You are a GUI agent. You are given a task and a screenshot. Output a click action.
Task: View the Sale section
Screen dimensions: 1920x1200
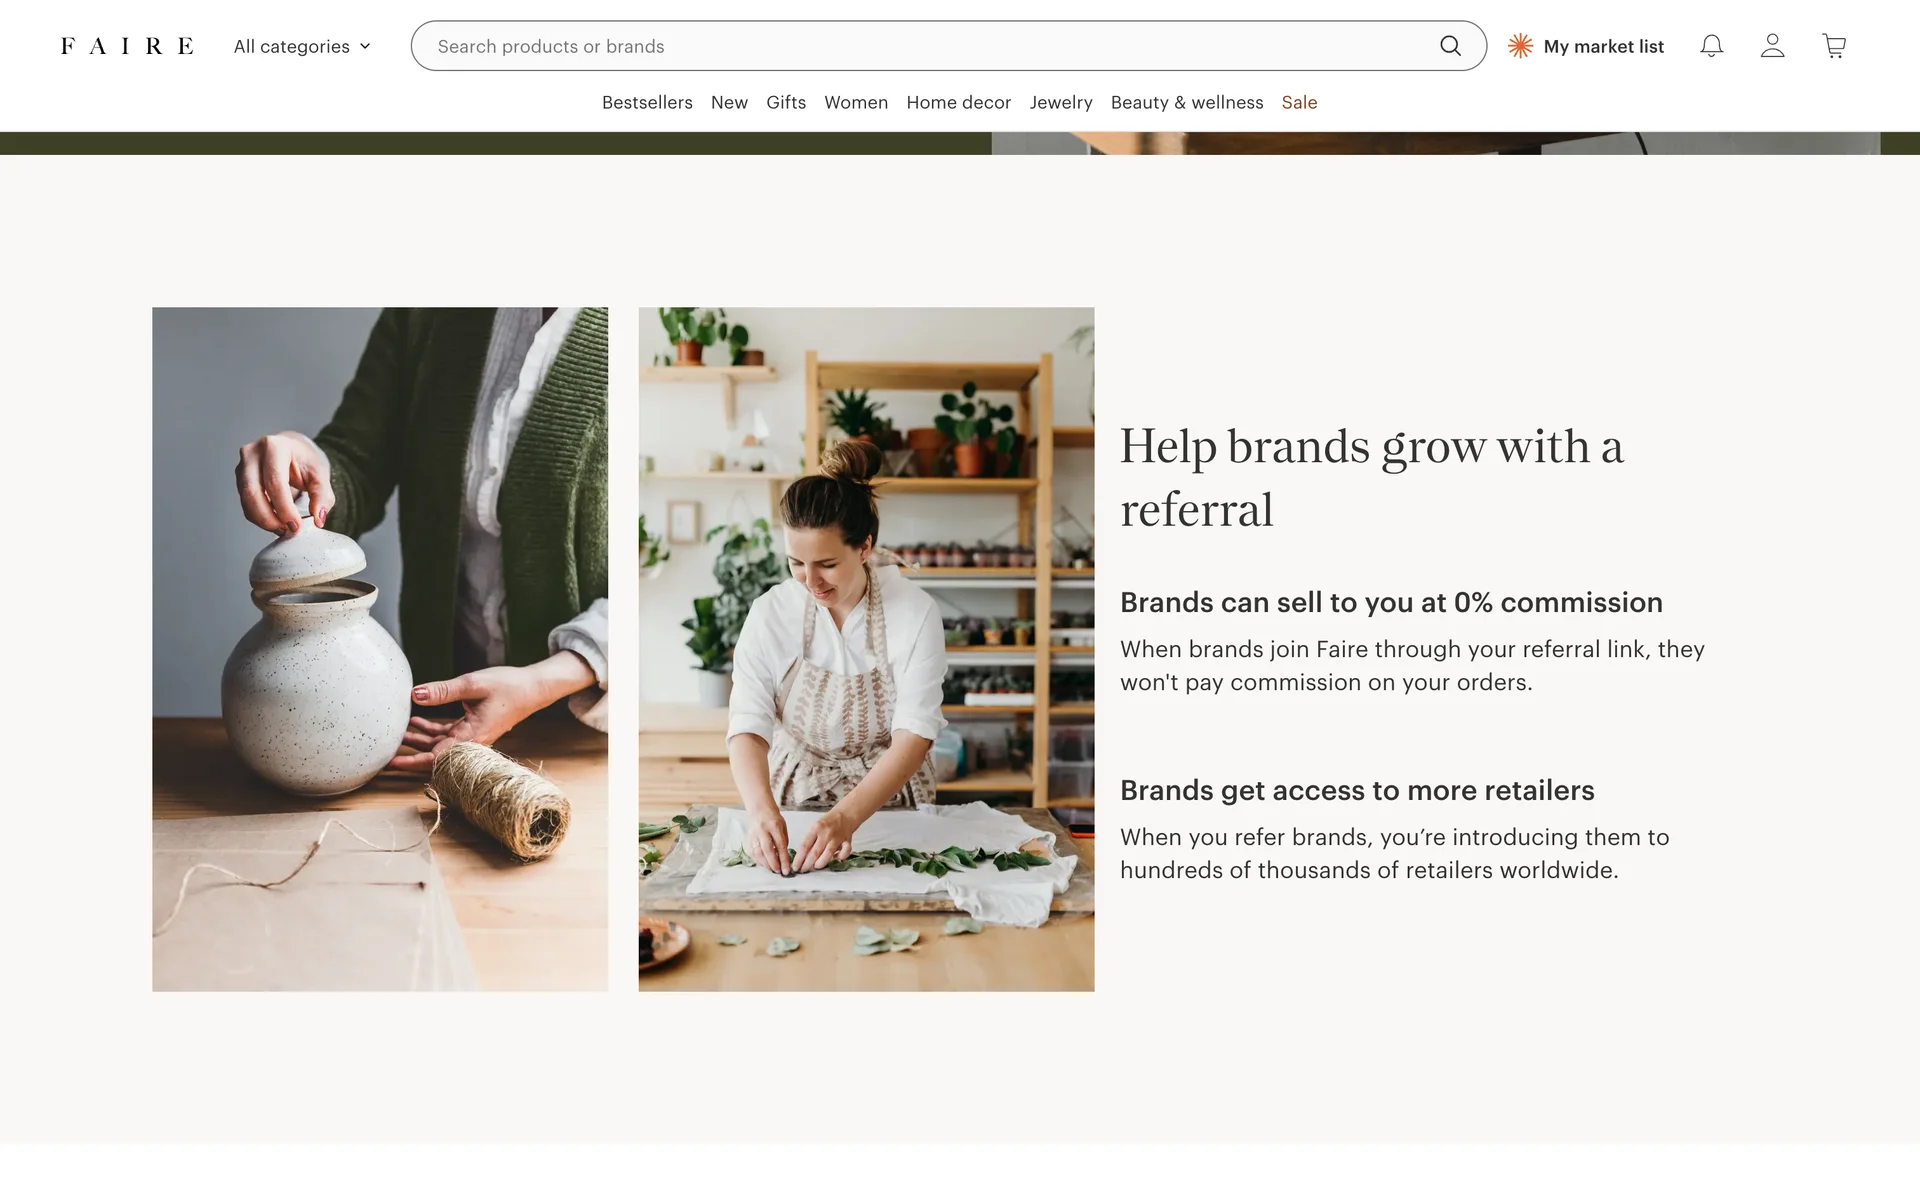pos(1299,102)
